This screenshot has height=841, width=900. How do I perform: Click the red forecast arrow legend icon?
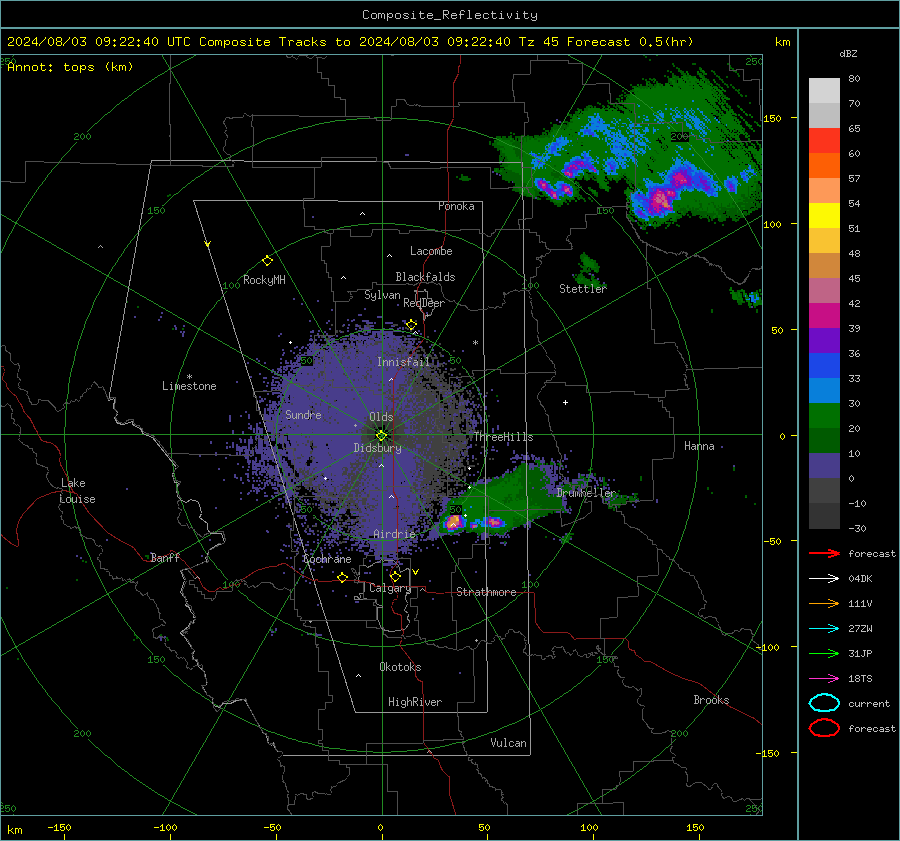pos(824,553)
